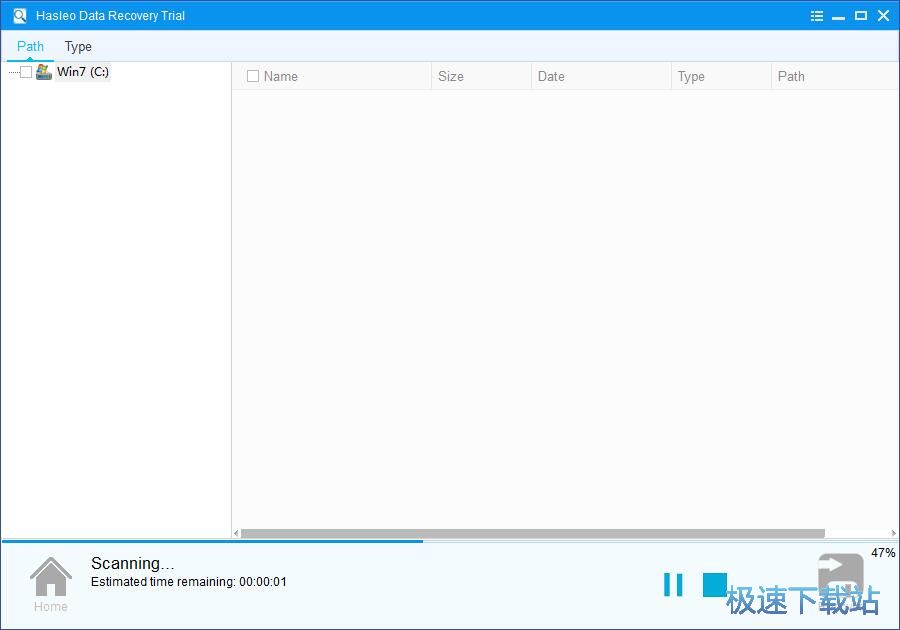Click the Home icon
900x630 pixels.
click(x=50, y=578)
